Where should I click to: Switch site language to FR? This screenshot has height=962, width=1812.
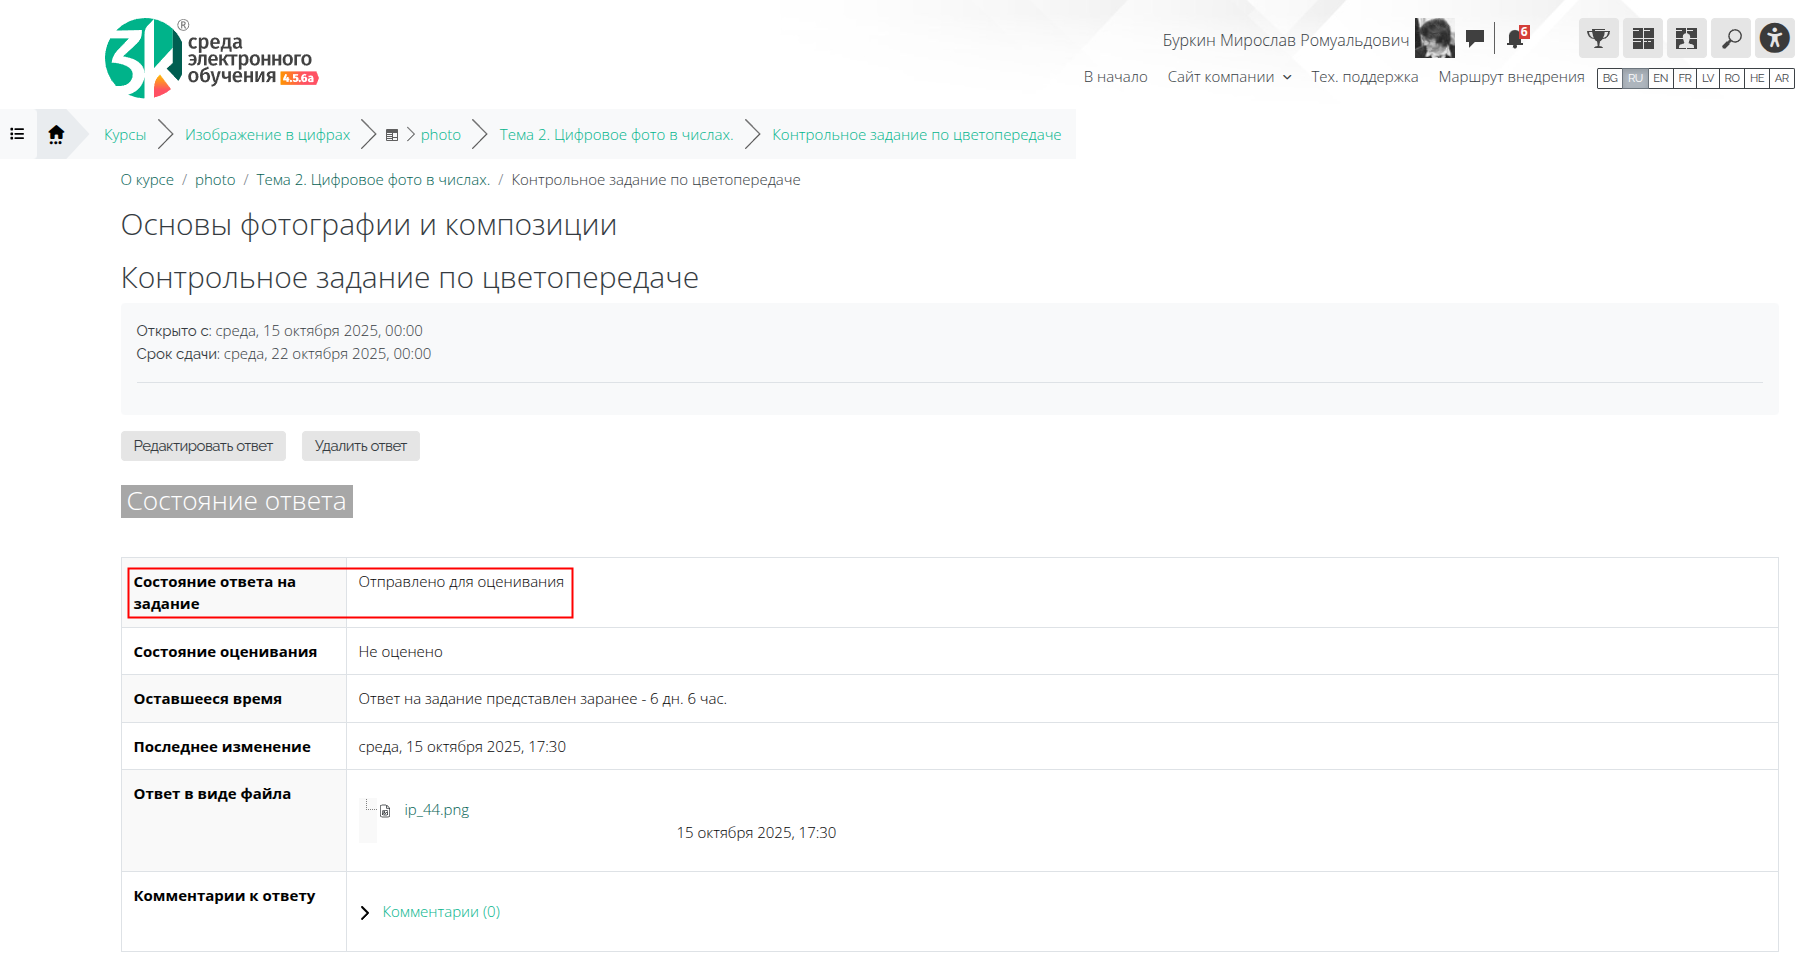coord(1685,78)
